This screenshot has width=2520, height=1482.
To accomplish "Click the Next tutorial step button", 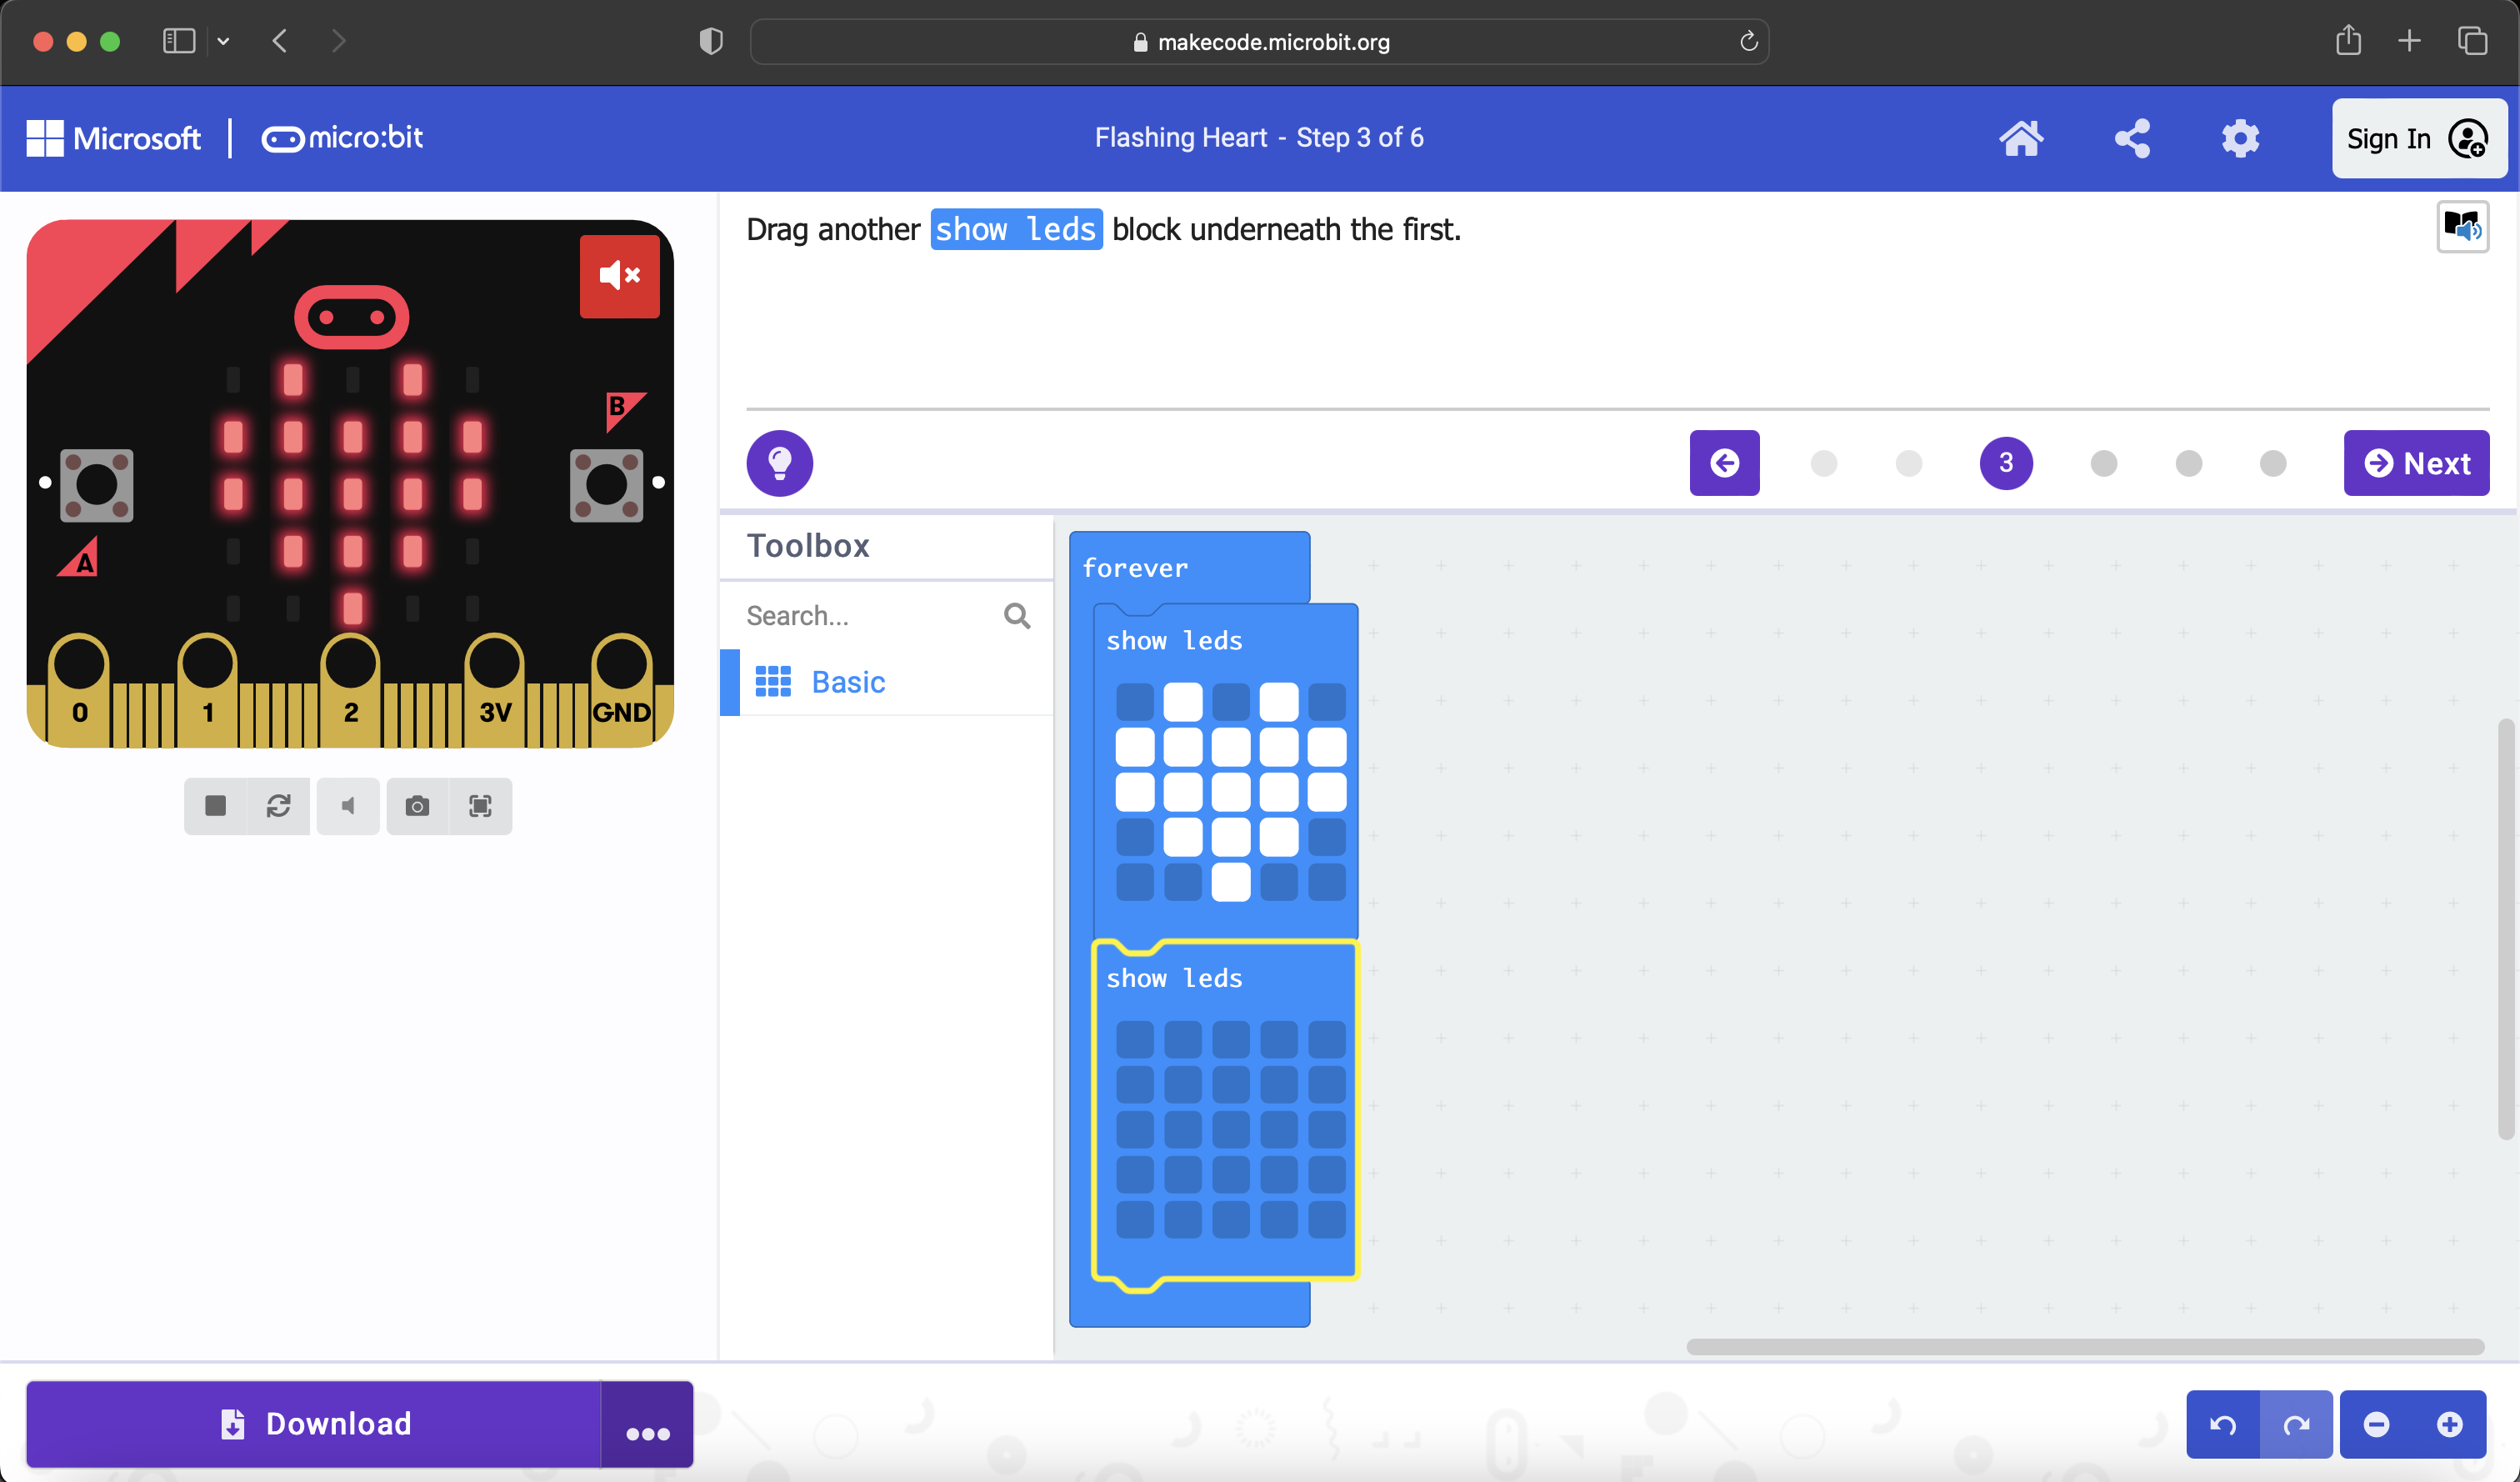I will click(2415, 463).
